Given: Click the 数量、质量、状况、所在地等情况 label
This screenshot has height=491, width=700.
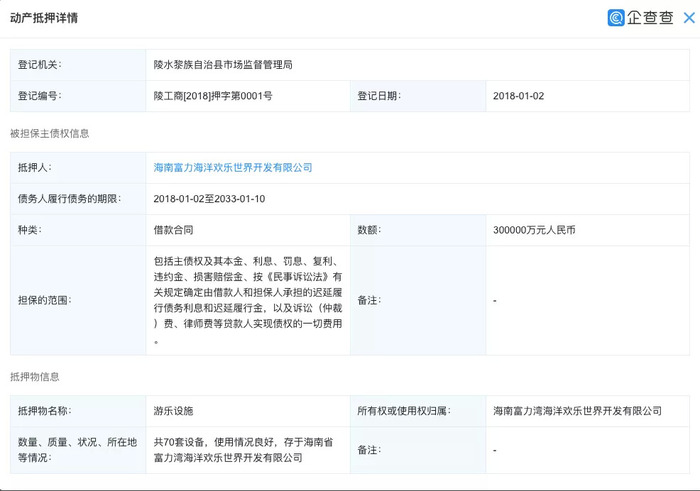Looking at the screenshot, I should coord(77,449).
